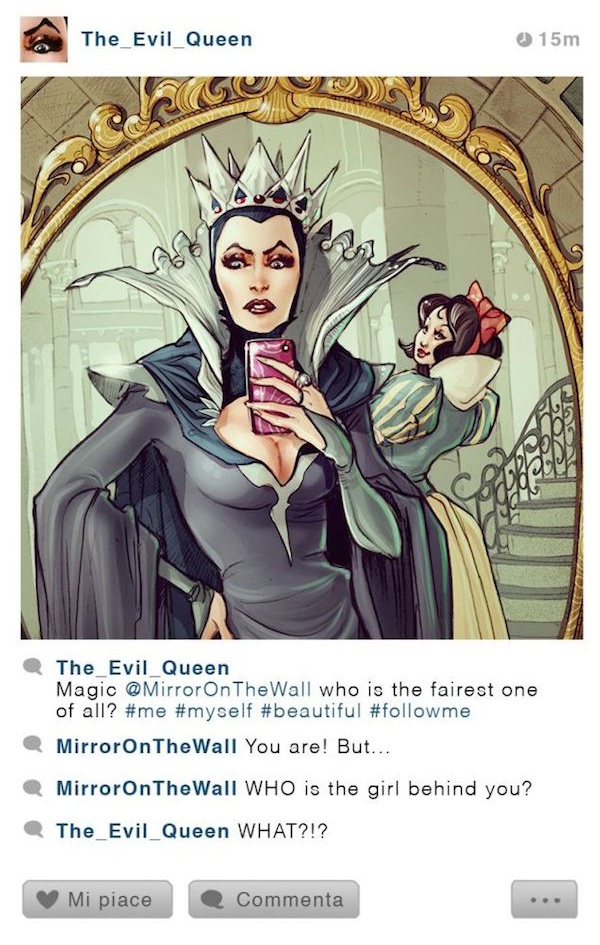
Task: Click speech bubble icon beside caption
Action: pyautogui.click(x=33, y=667)
